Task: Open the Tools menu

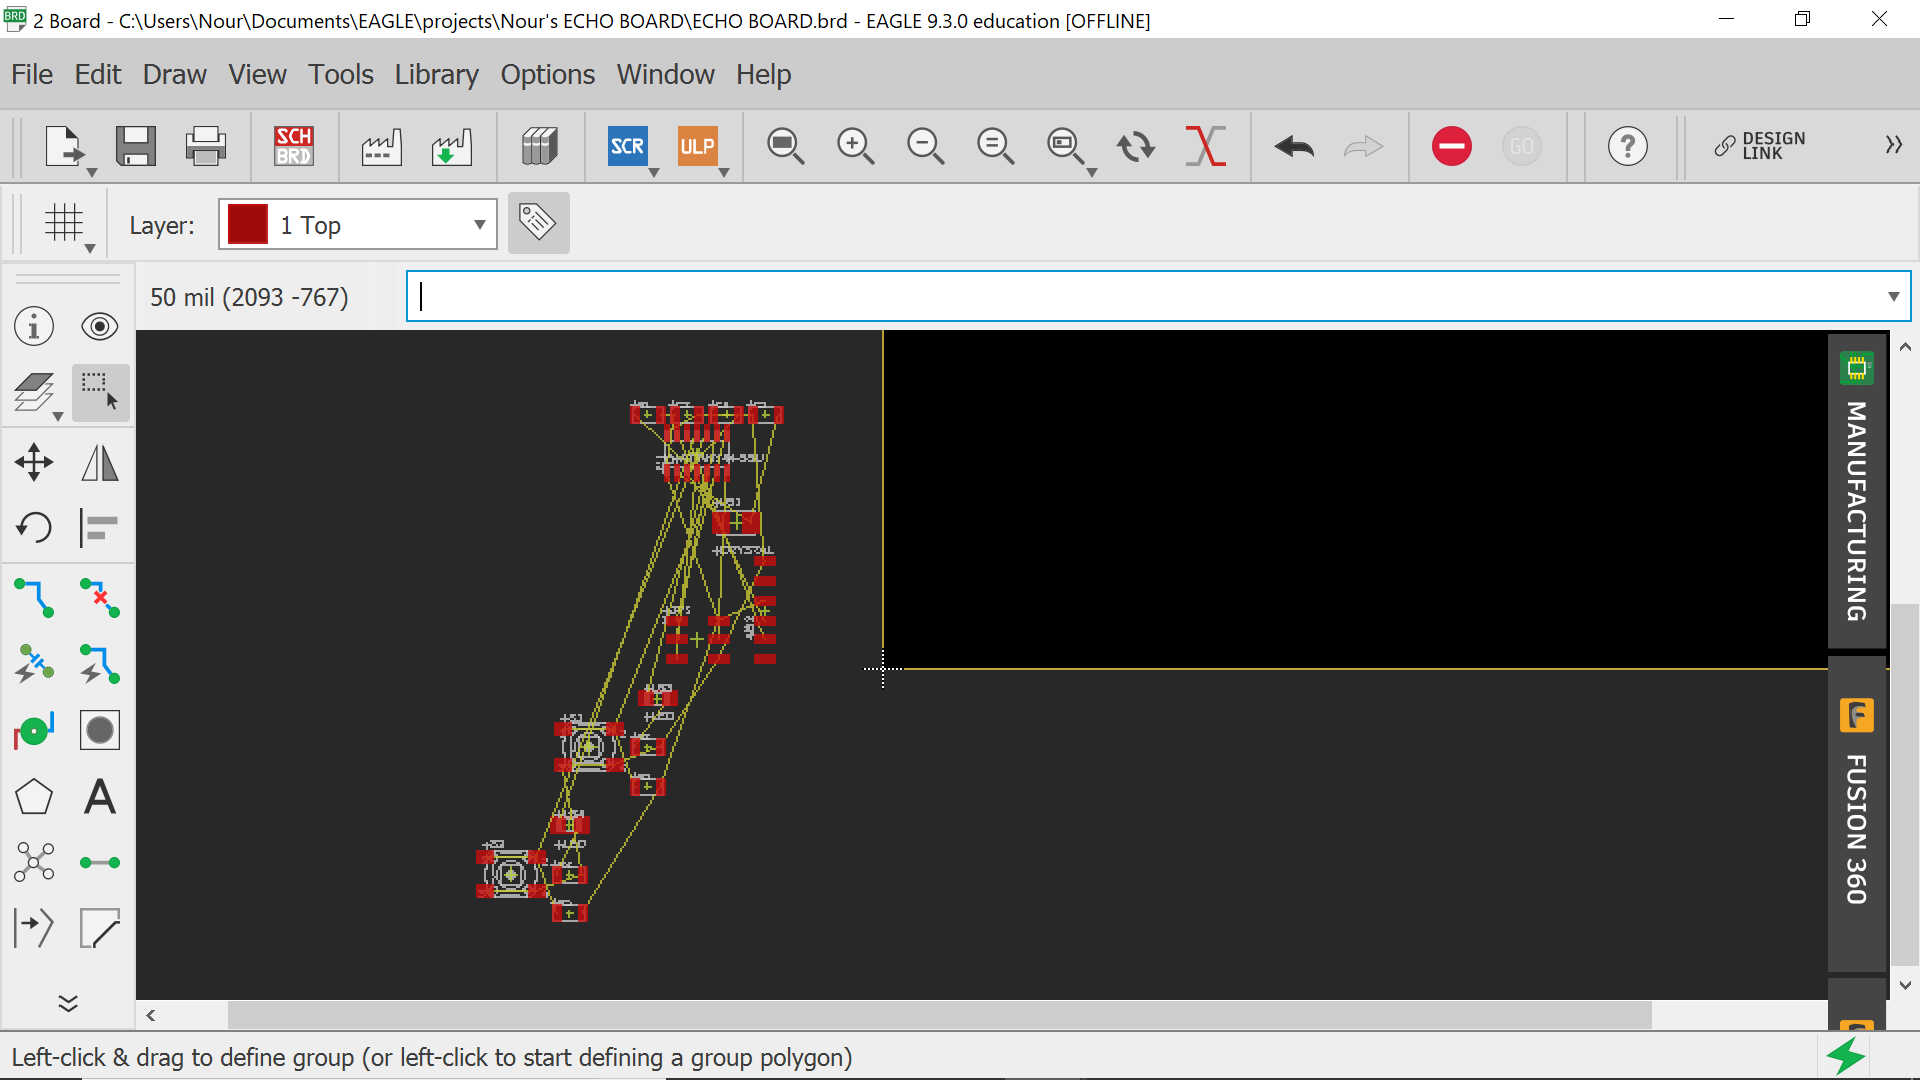Action: pos(340,75)
